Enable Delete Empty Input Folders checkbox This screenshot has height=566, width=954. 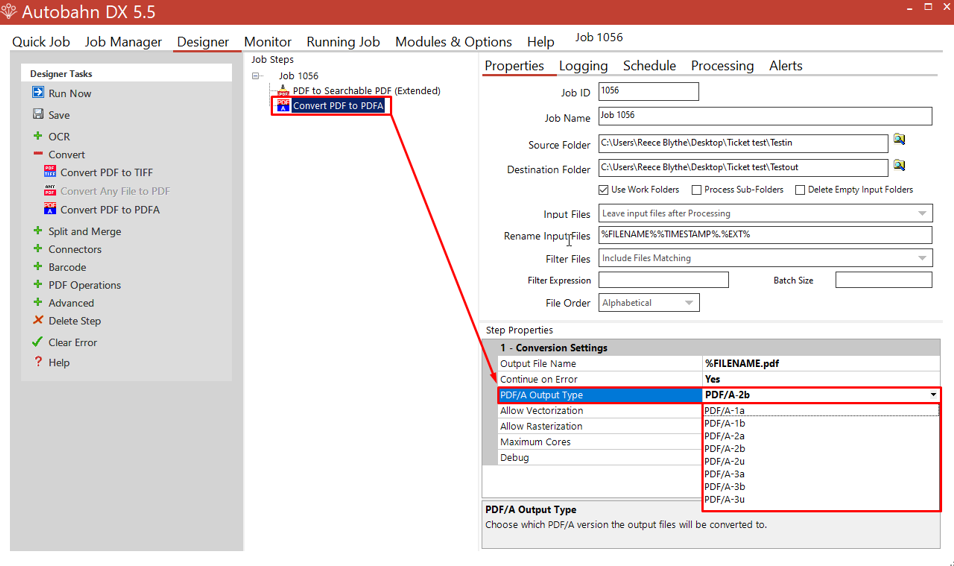pyautogui.click(x=800, y=190)
